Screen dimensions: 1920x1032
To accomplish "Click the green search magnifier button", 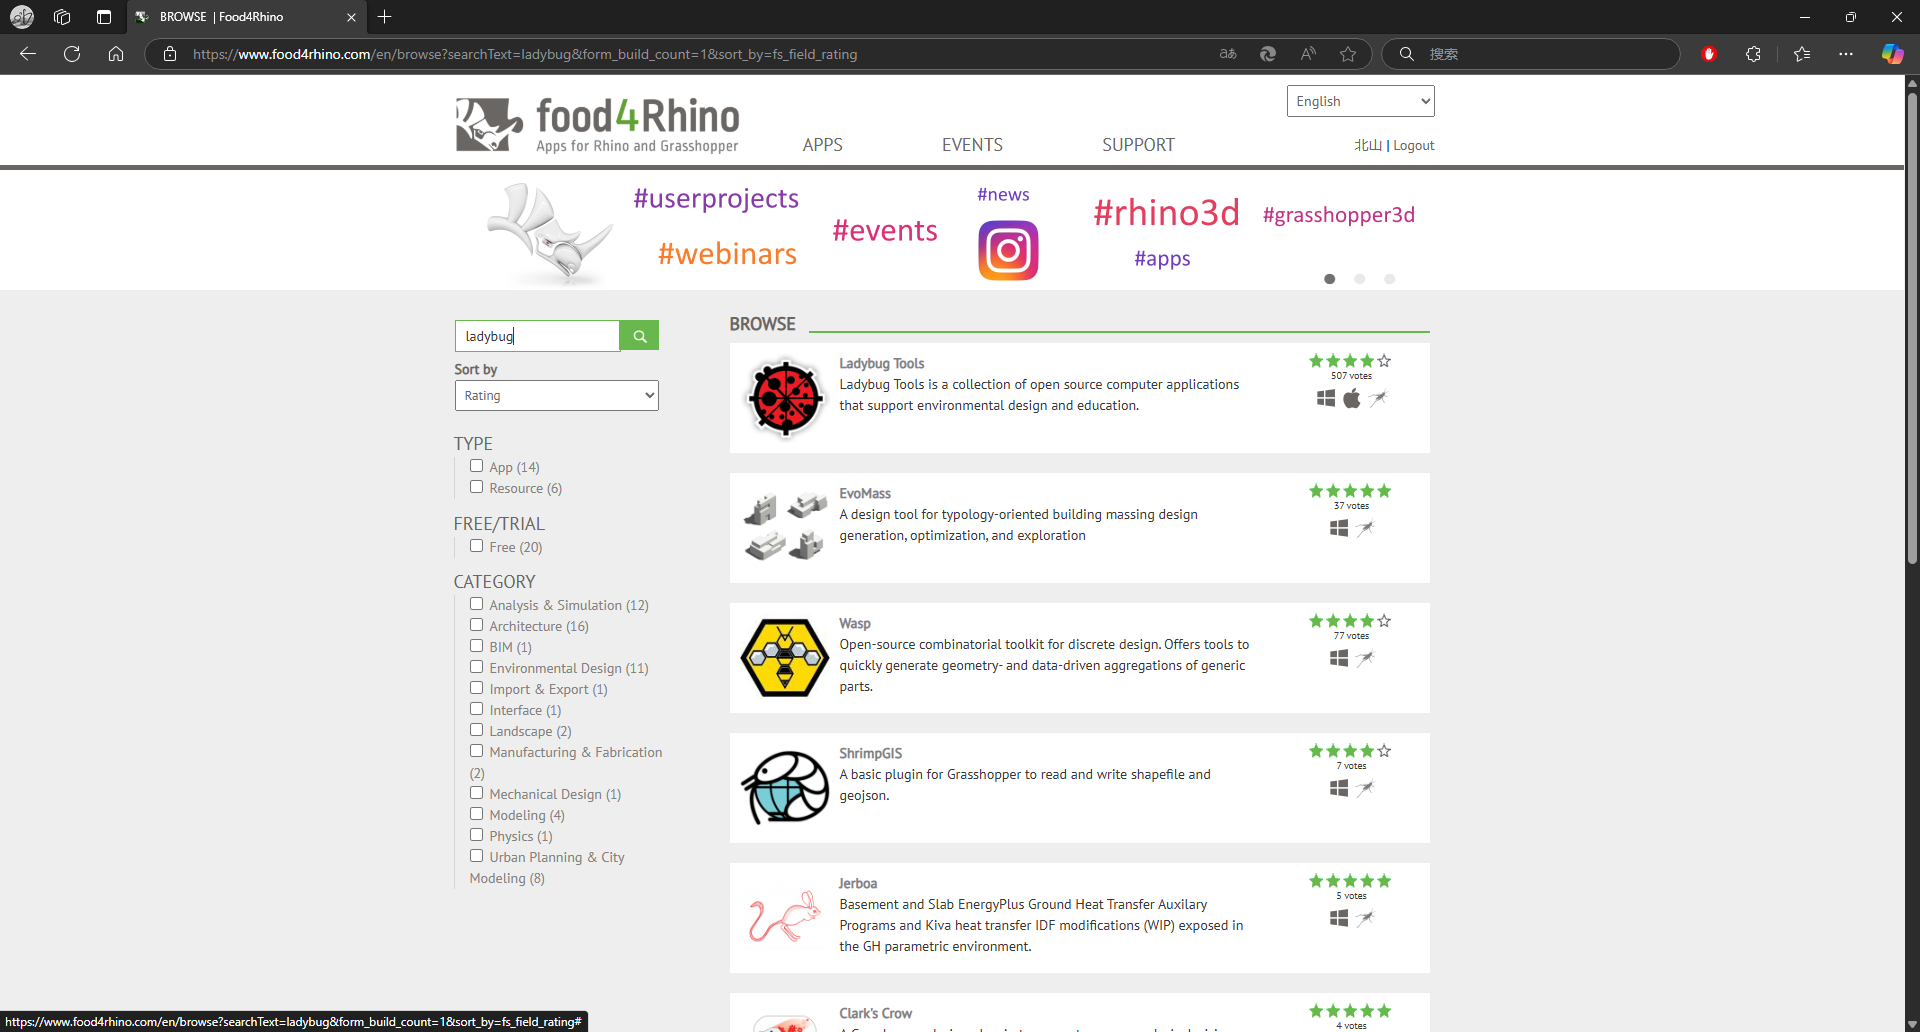I will pos(639,336).
